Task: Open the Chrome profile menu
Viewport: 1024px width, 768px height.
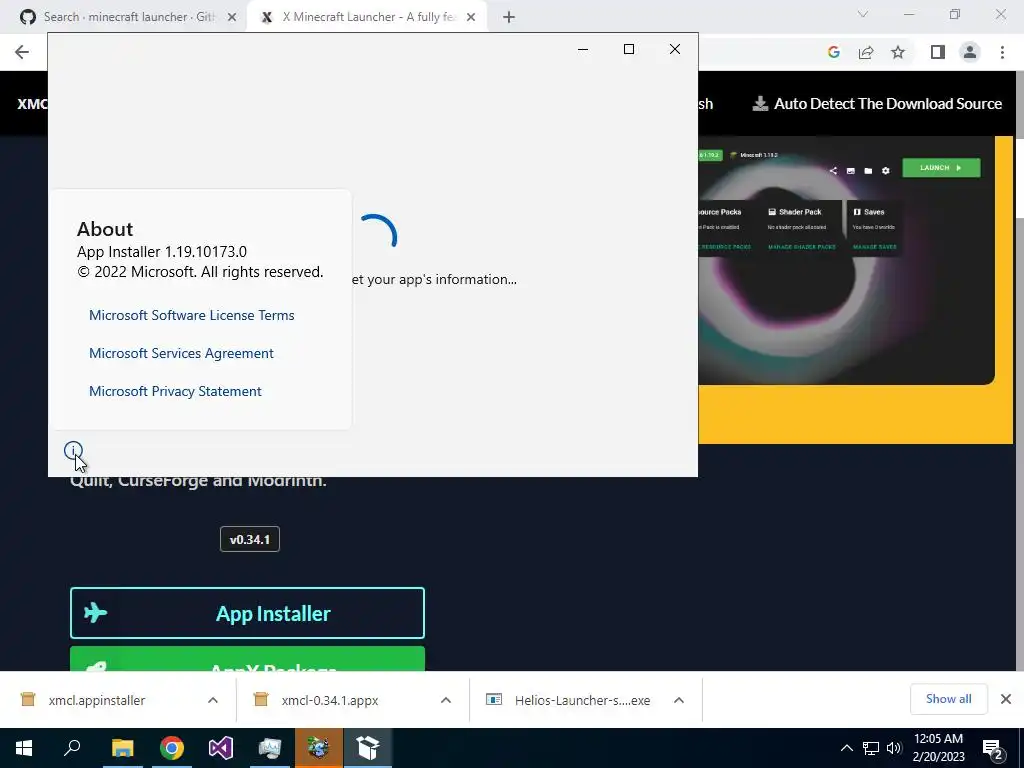Action: click(970, 52)
